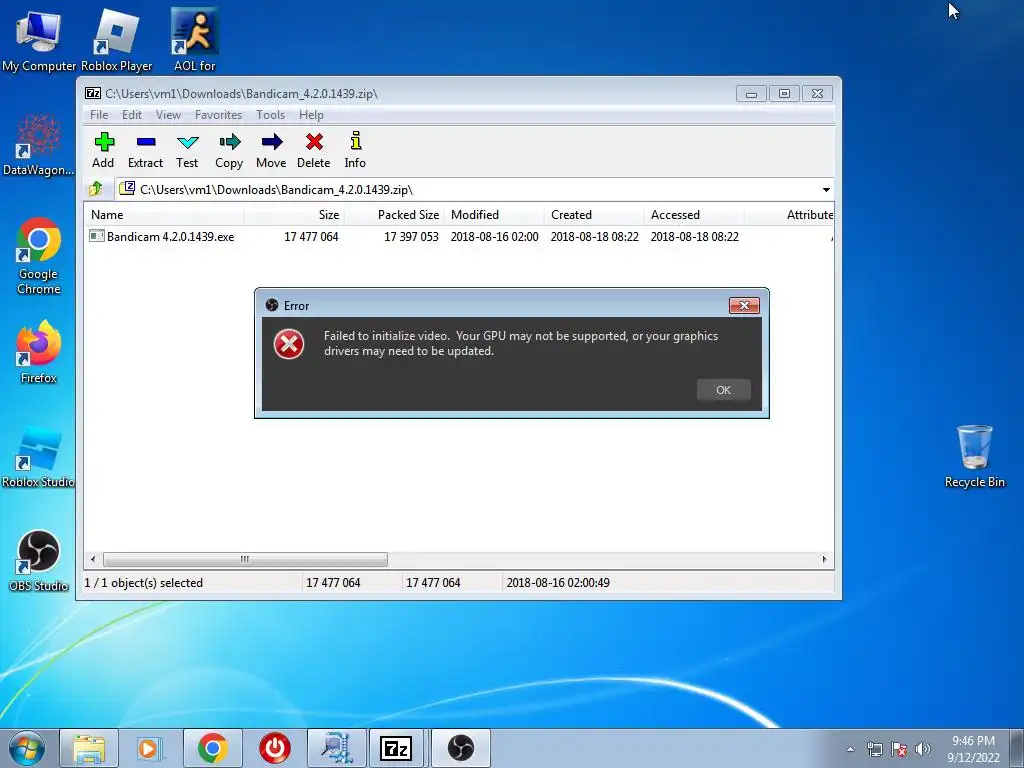Select the Move toolbar icon
Screen dimensions: 1024x768
click(x=271, y=150)
